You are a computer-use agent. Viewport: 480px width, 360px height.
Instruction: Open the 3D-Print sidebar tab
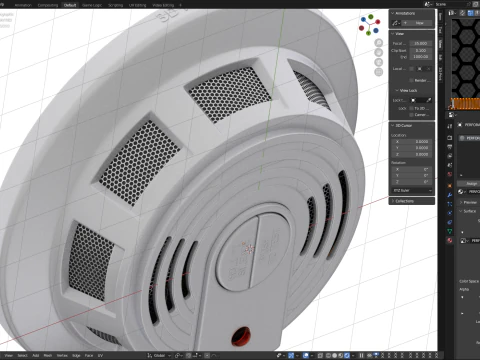point(440,74)
